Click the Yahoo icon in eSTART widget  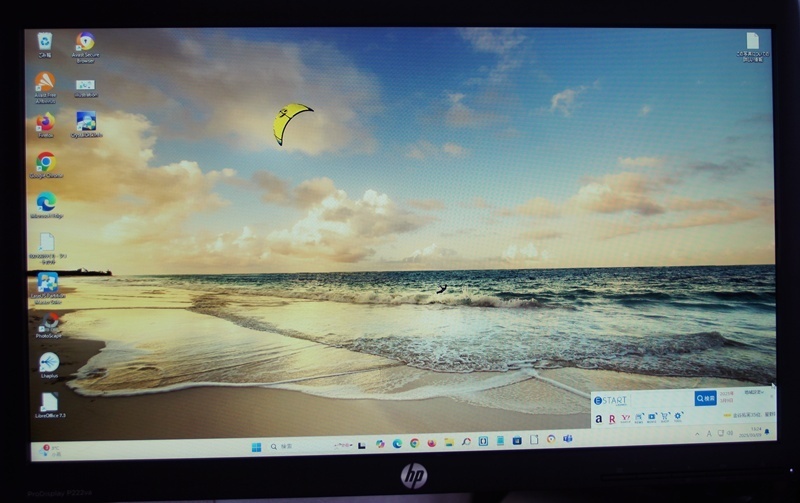point(625,418)
